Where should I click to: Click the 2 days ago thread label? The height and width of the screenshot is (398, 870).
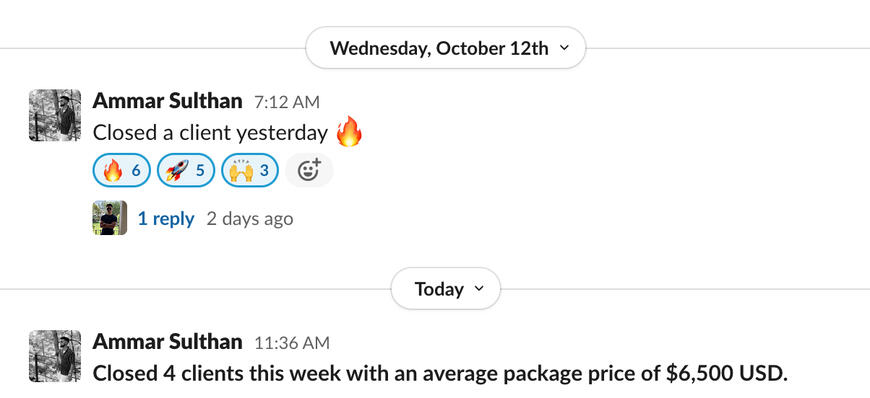click(250, 219)
